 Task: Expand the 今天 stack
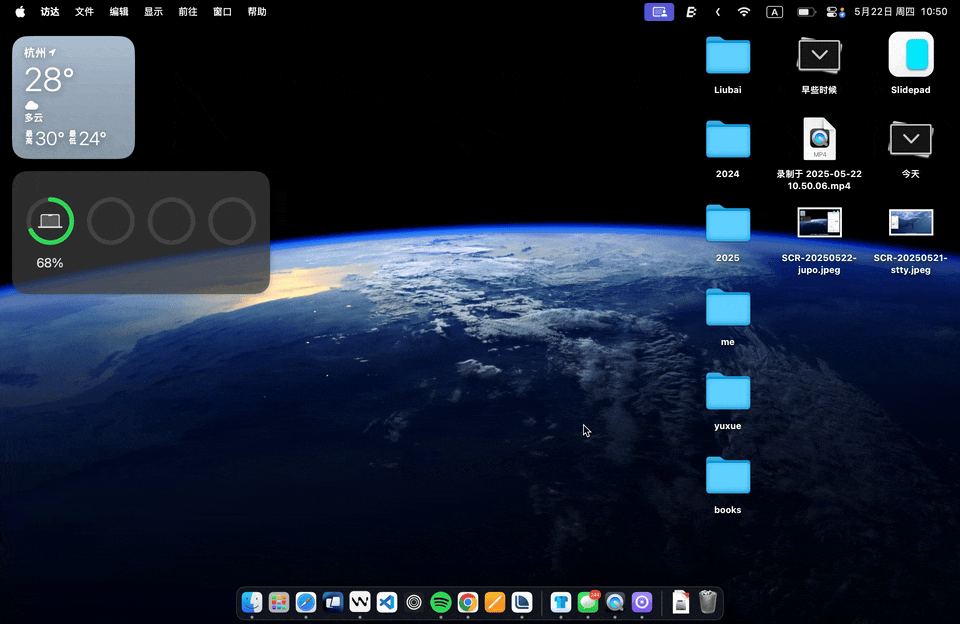[x=911, y=140]
